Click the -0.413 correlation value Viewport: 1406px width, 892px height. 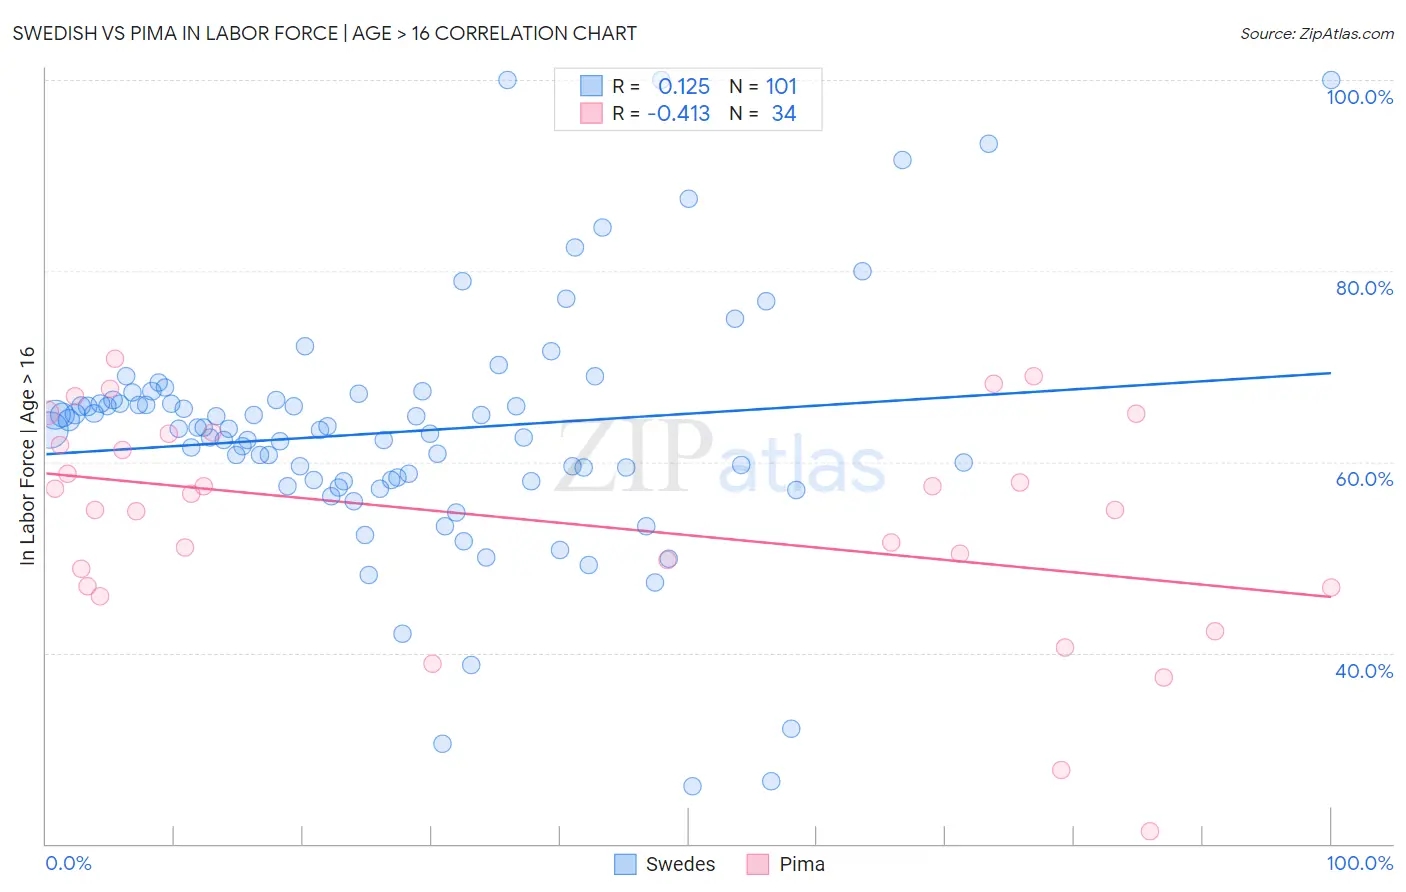678,113
